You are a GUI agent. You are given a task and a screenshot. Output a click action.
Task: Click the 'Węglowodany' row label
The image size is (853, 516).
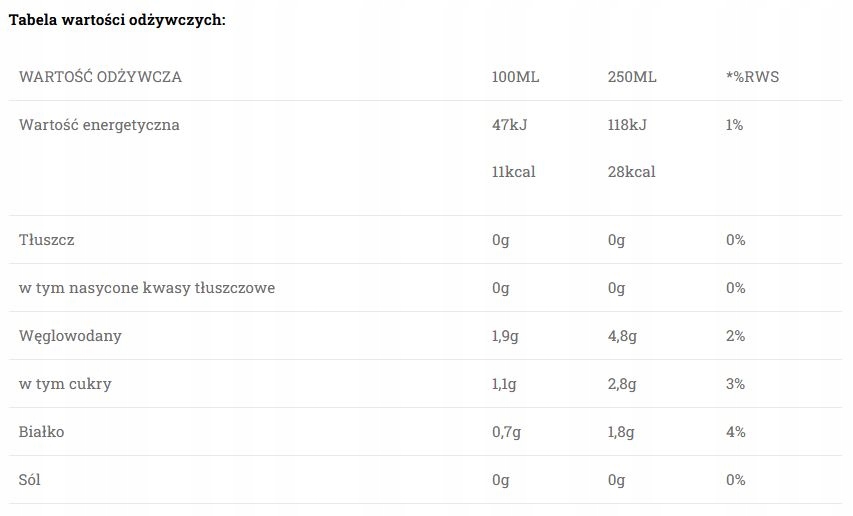[71, 336]
